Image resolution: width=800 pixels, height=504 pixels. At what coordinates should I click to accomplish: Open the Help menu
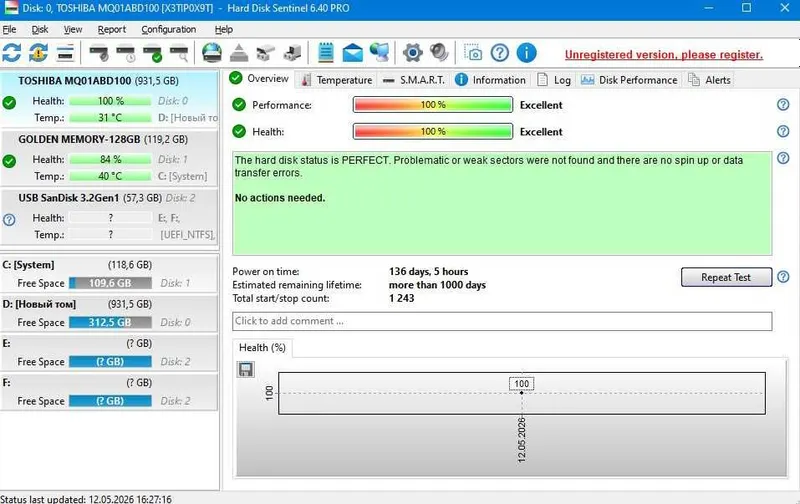[x=223, y=29]
